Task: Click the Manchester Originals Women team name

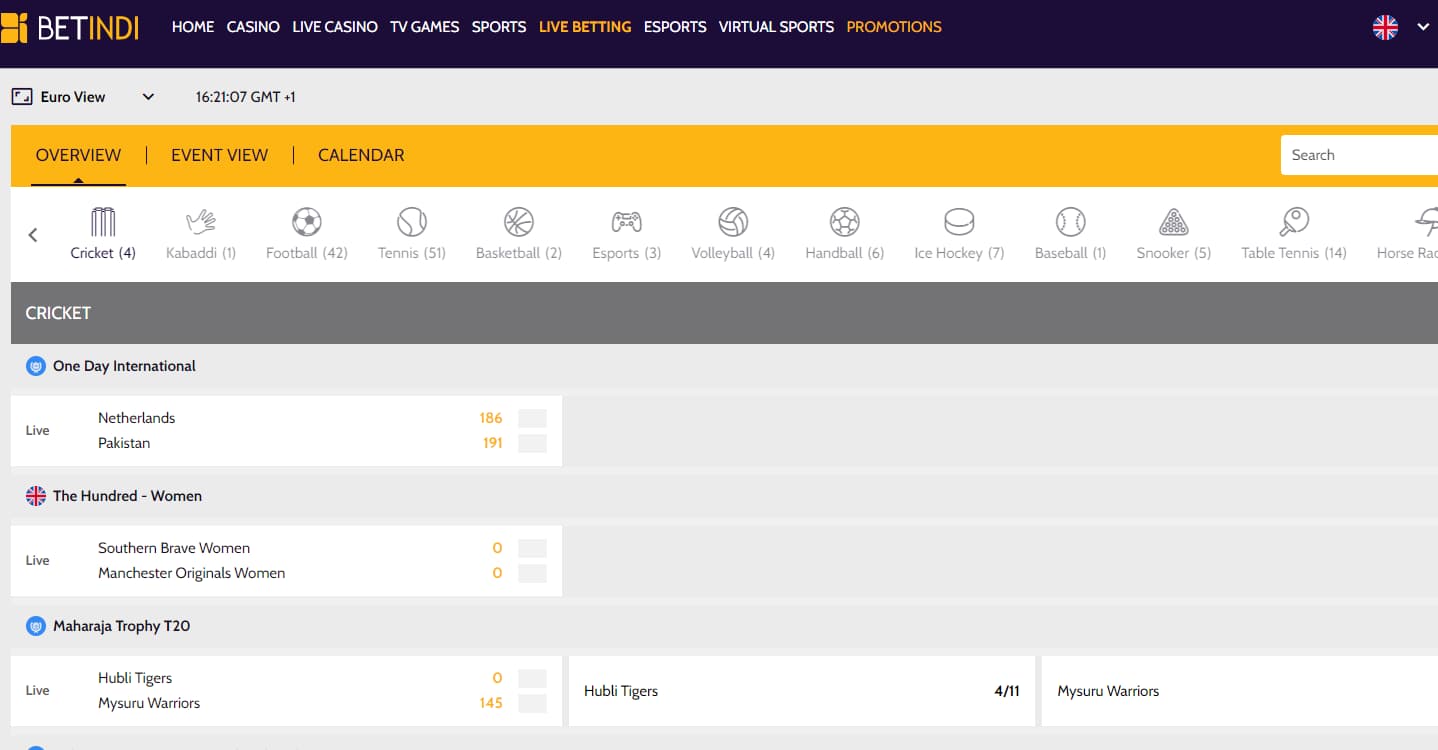Action: [192, 573]
